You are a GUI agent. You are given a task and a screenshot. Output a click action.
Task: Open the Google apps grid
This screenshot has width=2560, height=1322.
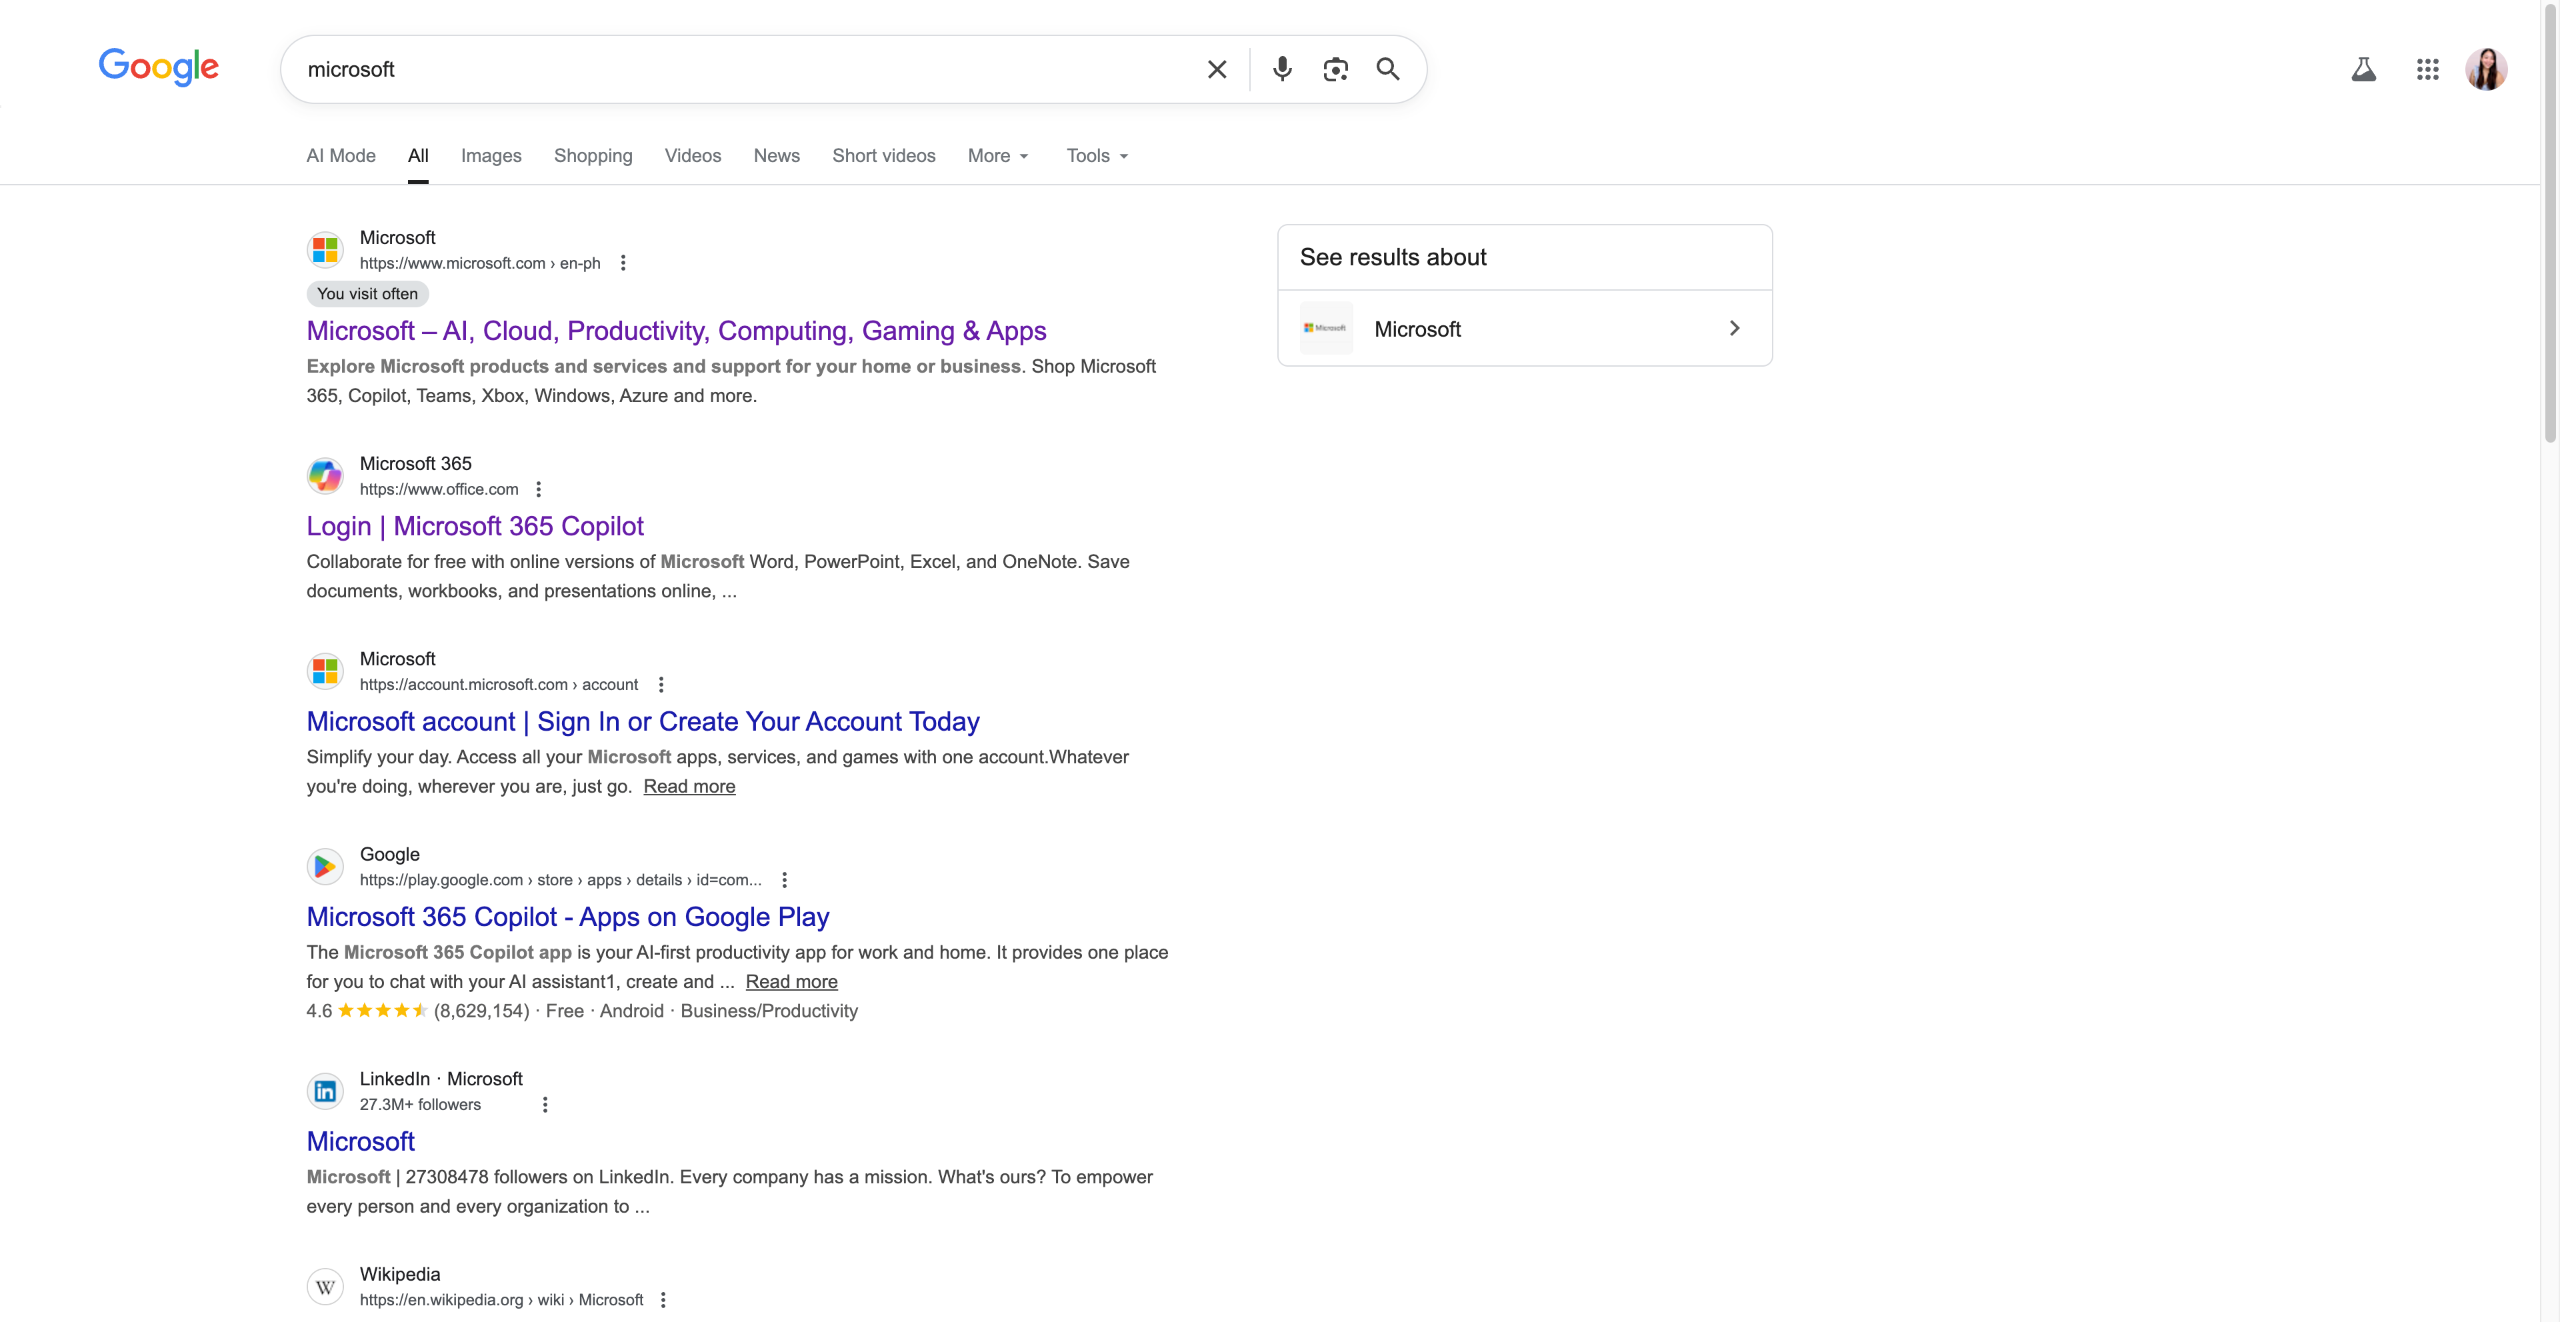coord(2427,69)
